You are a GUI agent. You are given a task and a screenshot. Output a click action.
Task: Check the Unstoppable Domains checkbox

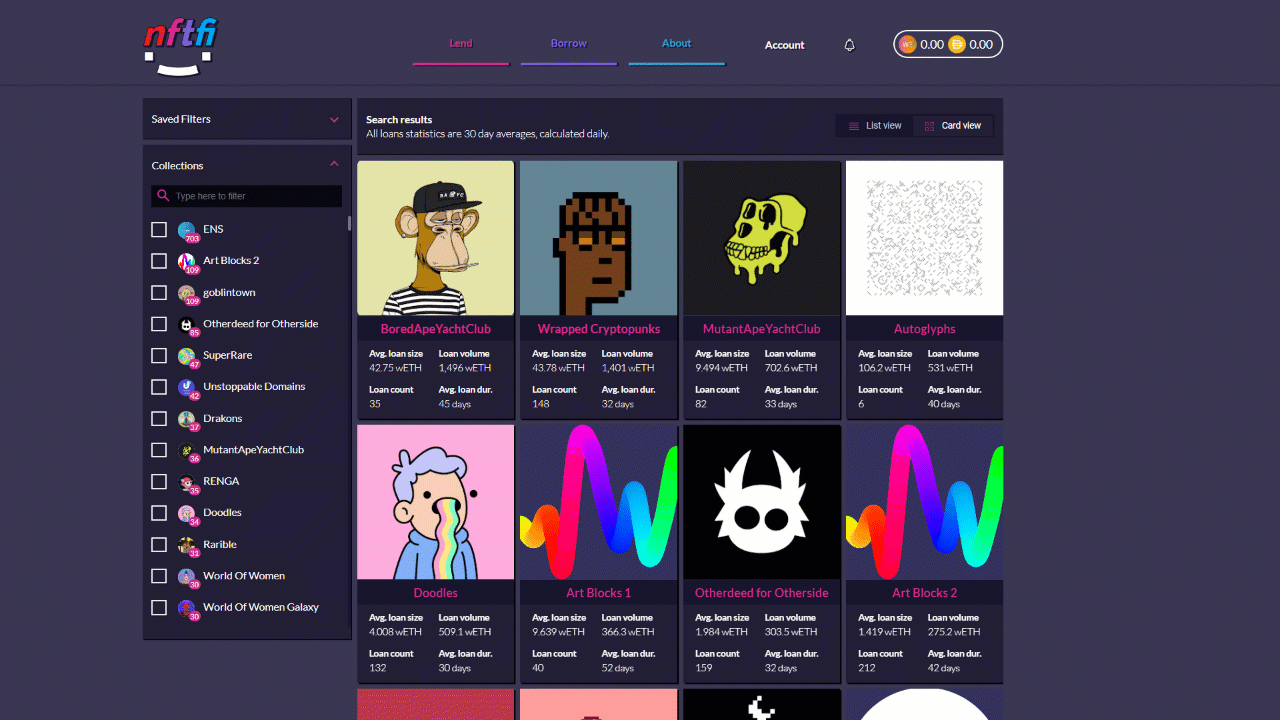pos(159,387)
